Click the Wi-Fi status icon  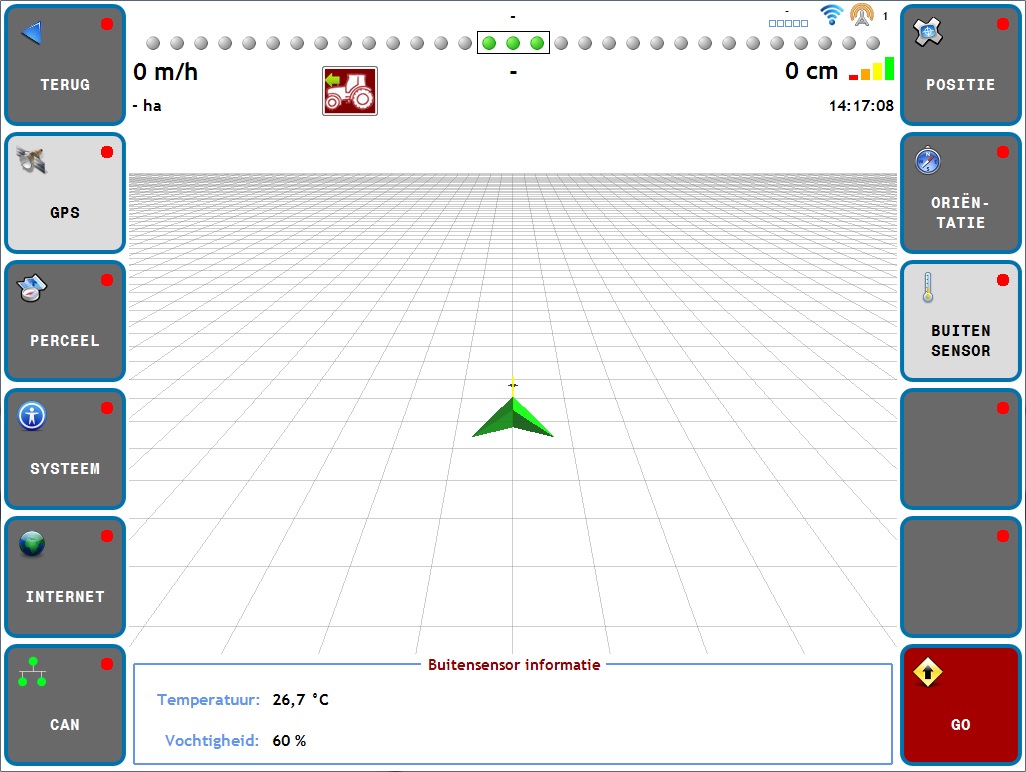click(x=831, y=15)
